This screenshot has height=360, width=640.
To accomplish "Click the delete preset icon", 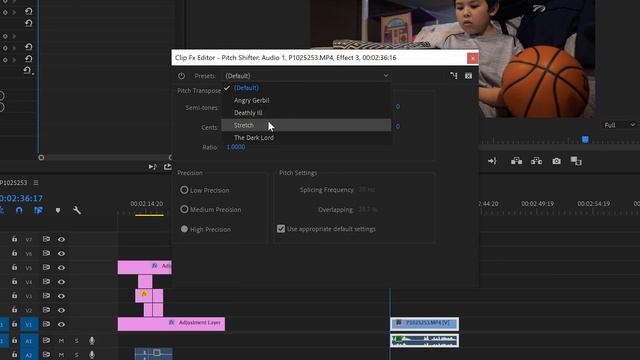I will 468,76.
